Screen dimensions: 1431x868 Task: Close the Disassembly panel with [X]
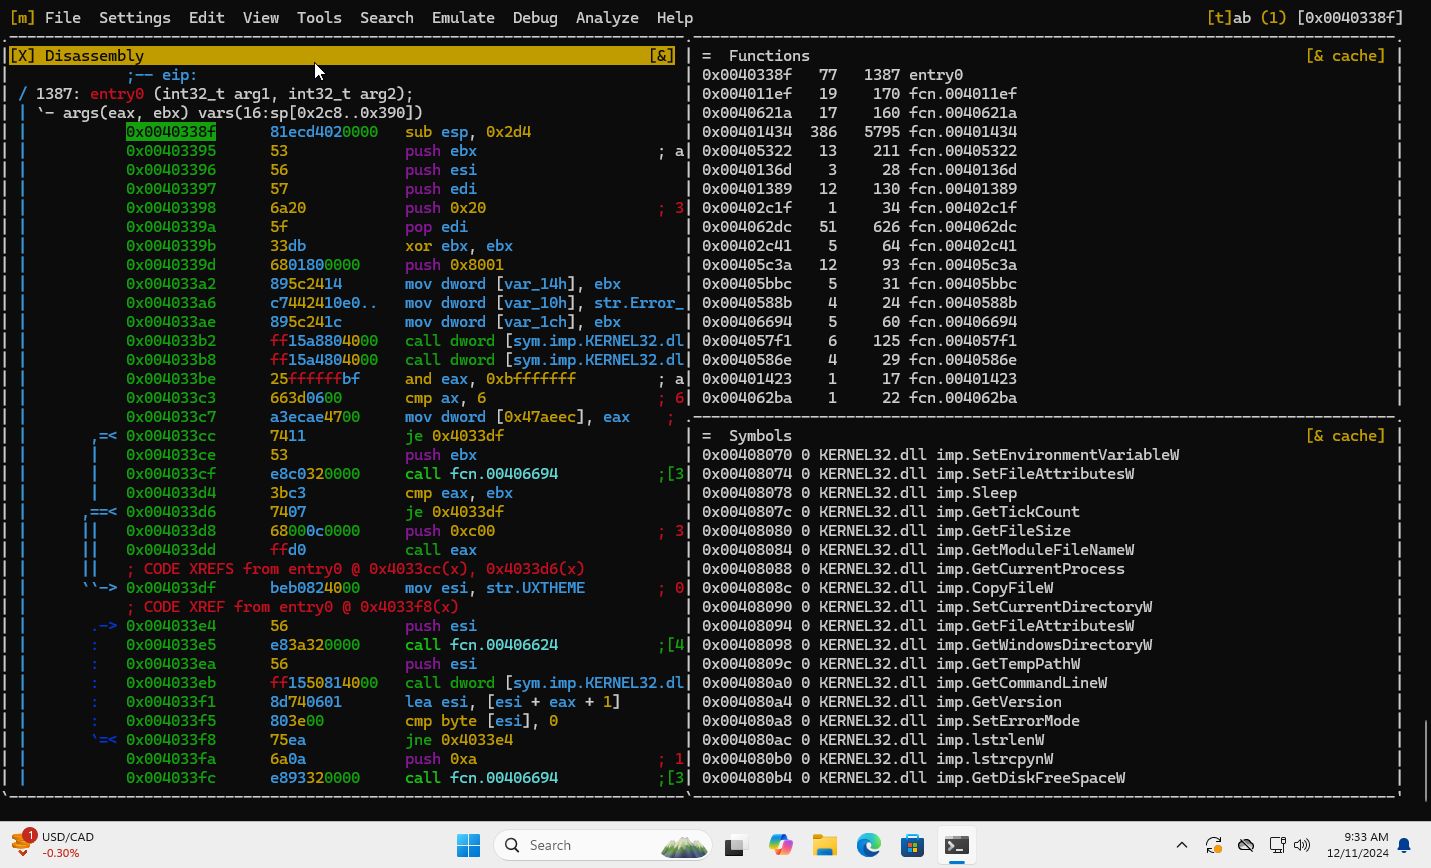[x=22, y=56]
